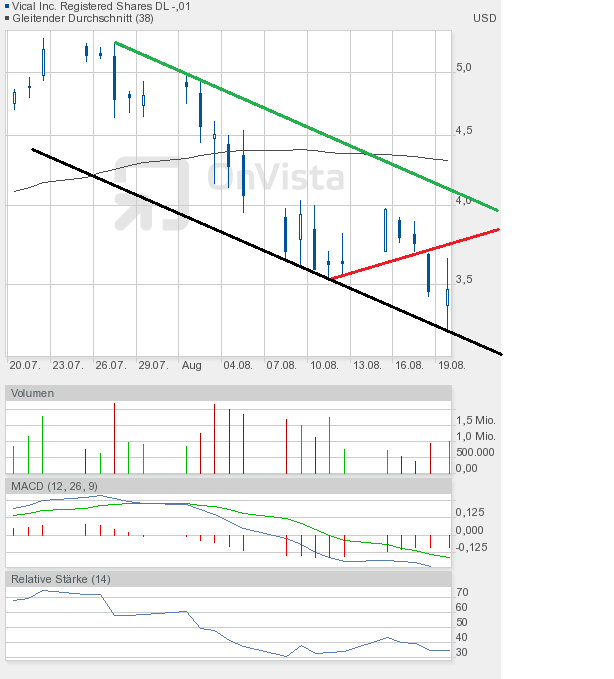The width and height of the screenshot is (614, 679).
Task: Click the 4,5 price axis value
Action: pos(464,130)
